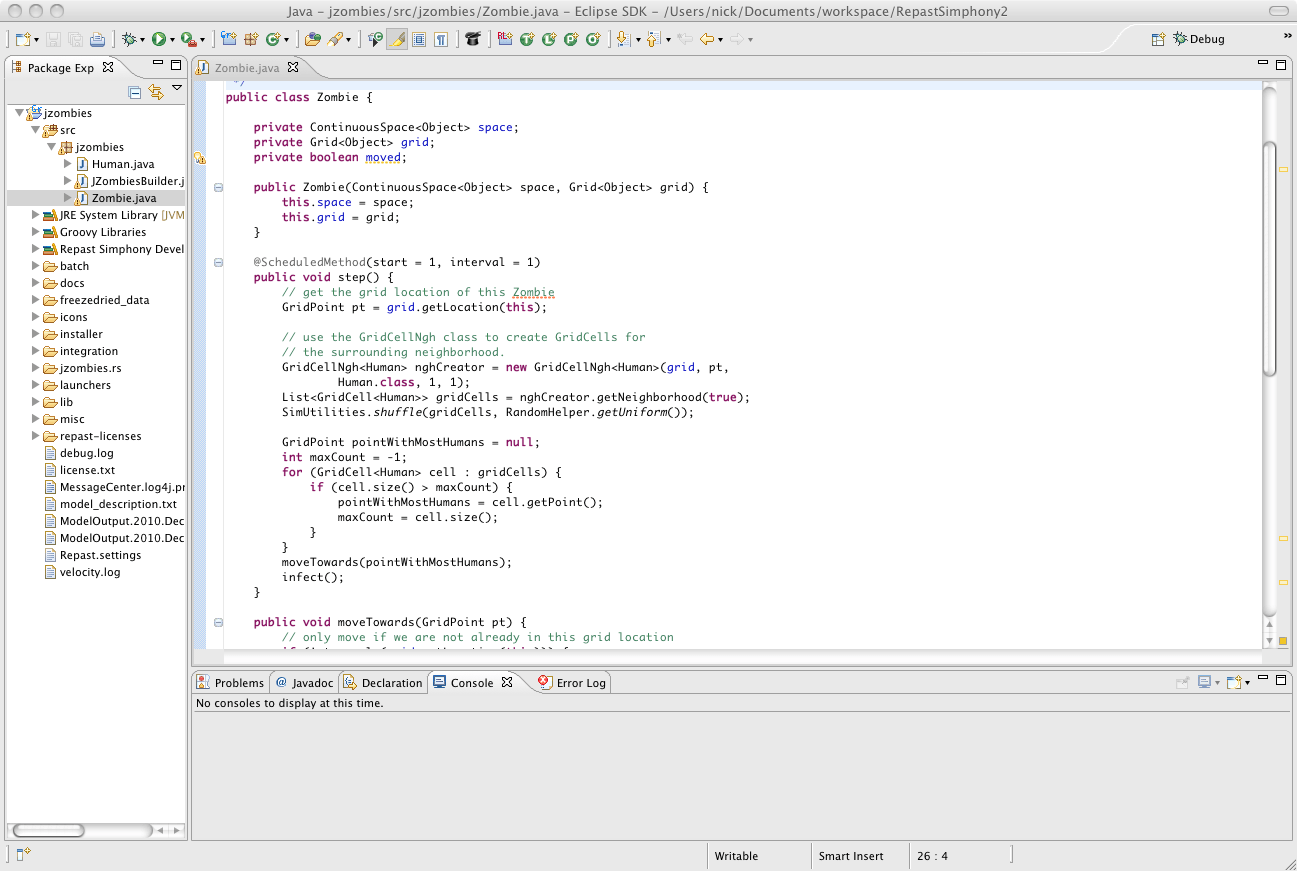Select Human.java in Package Explorer

tap(122, 164)
